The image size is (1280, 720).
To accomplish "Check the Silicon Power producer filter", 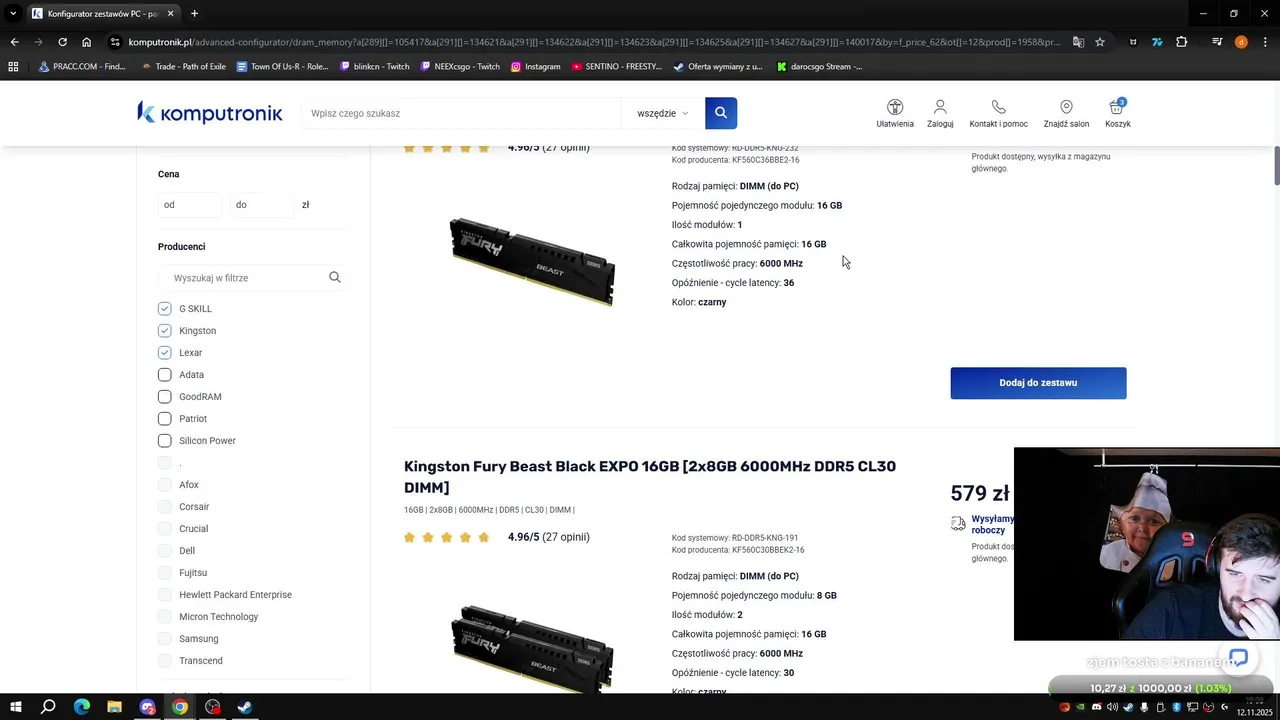I will pos(165,441).
